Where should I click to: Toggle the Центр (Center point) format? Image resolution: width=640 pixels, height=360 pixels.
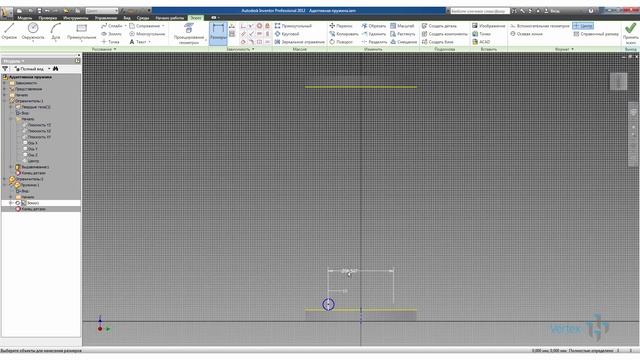pos(583,26)
